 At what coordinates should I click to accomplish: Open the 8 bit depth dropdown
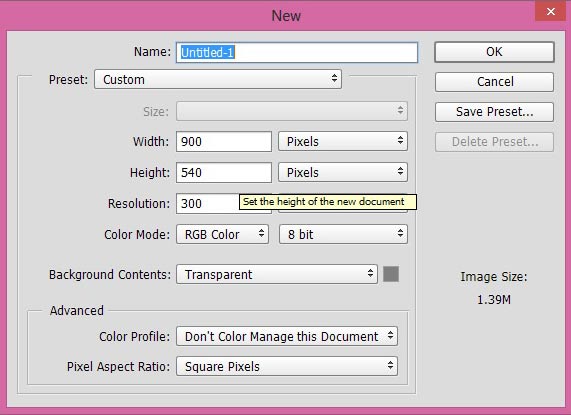[343, 234]
